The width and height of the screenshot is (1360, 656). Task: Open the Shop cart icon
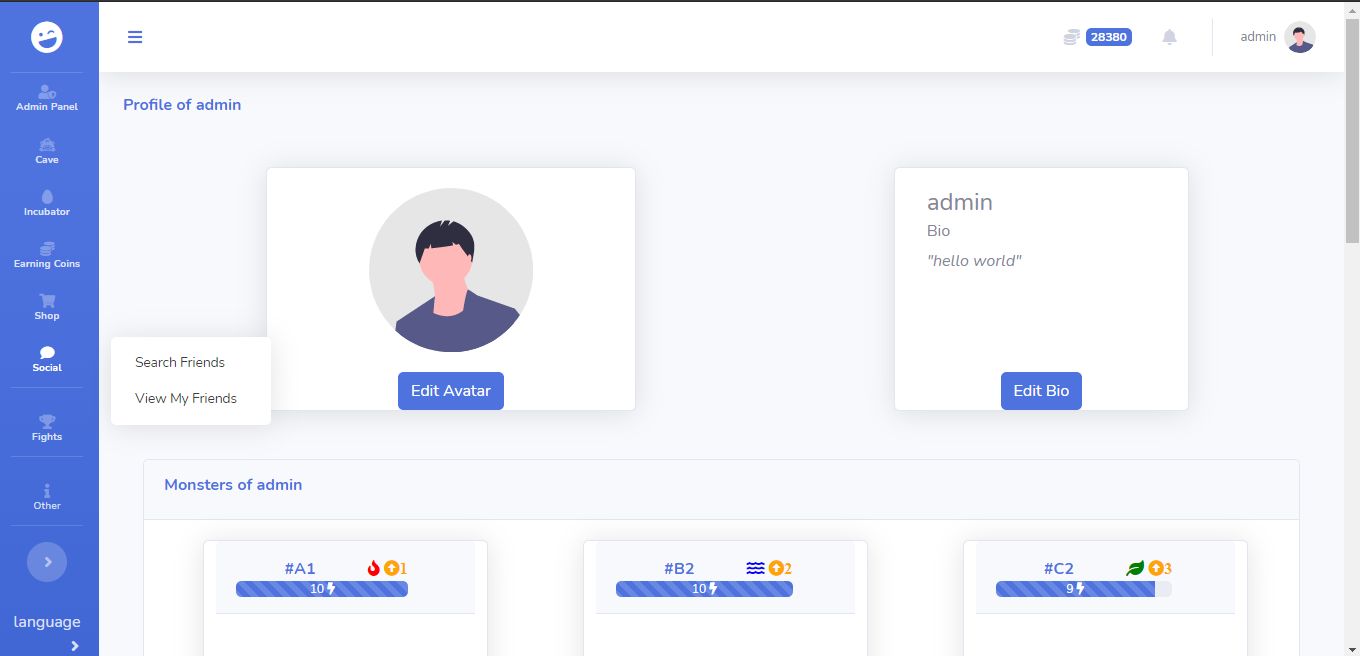point(47,307)
